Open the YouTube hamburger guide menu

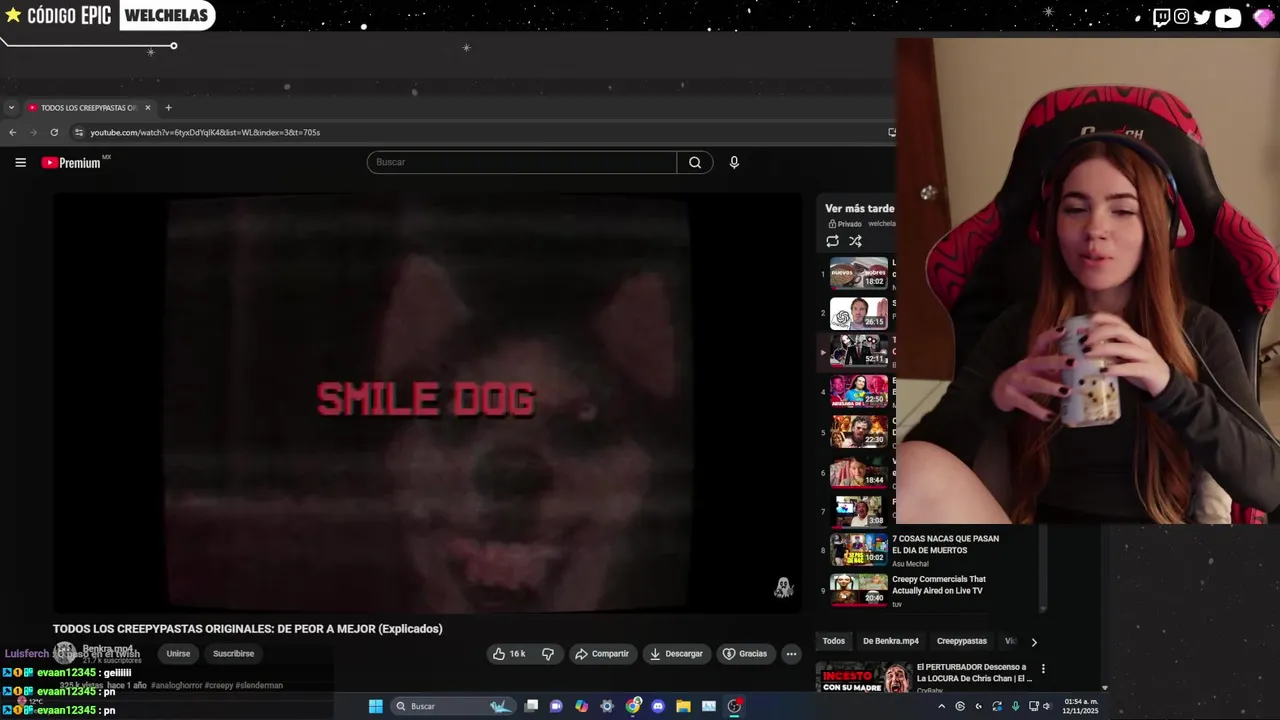[x=20, y=162]
